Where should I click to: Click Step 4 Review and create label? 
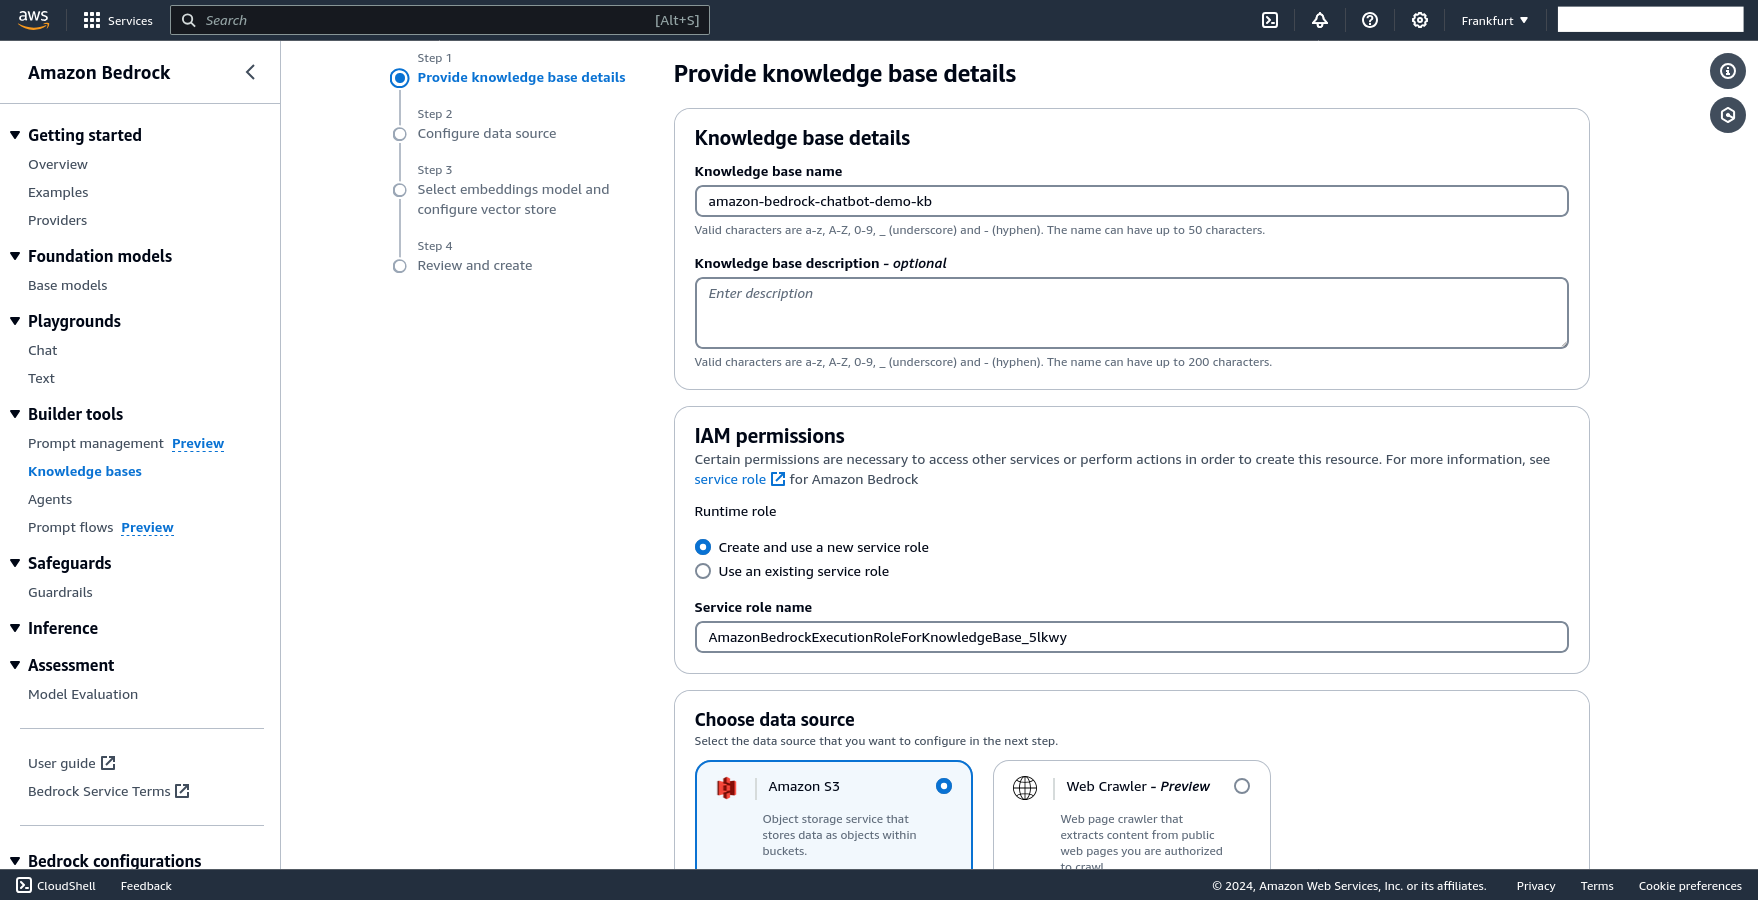click(475, 265)
